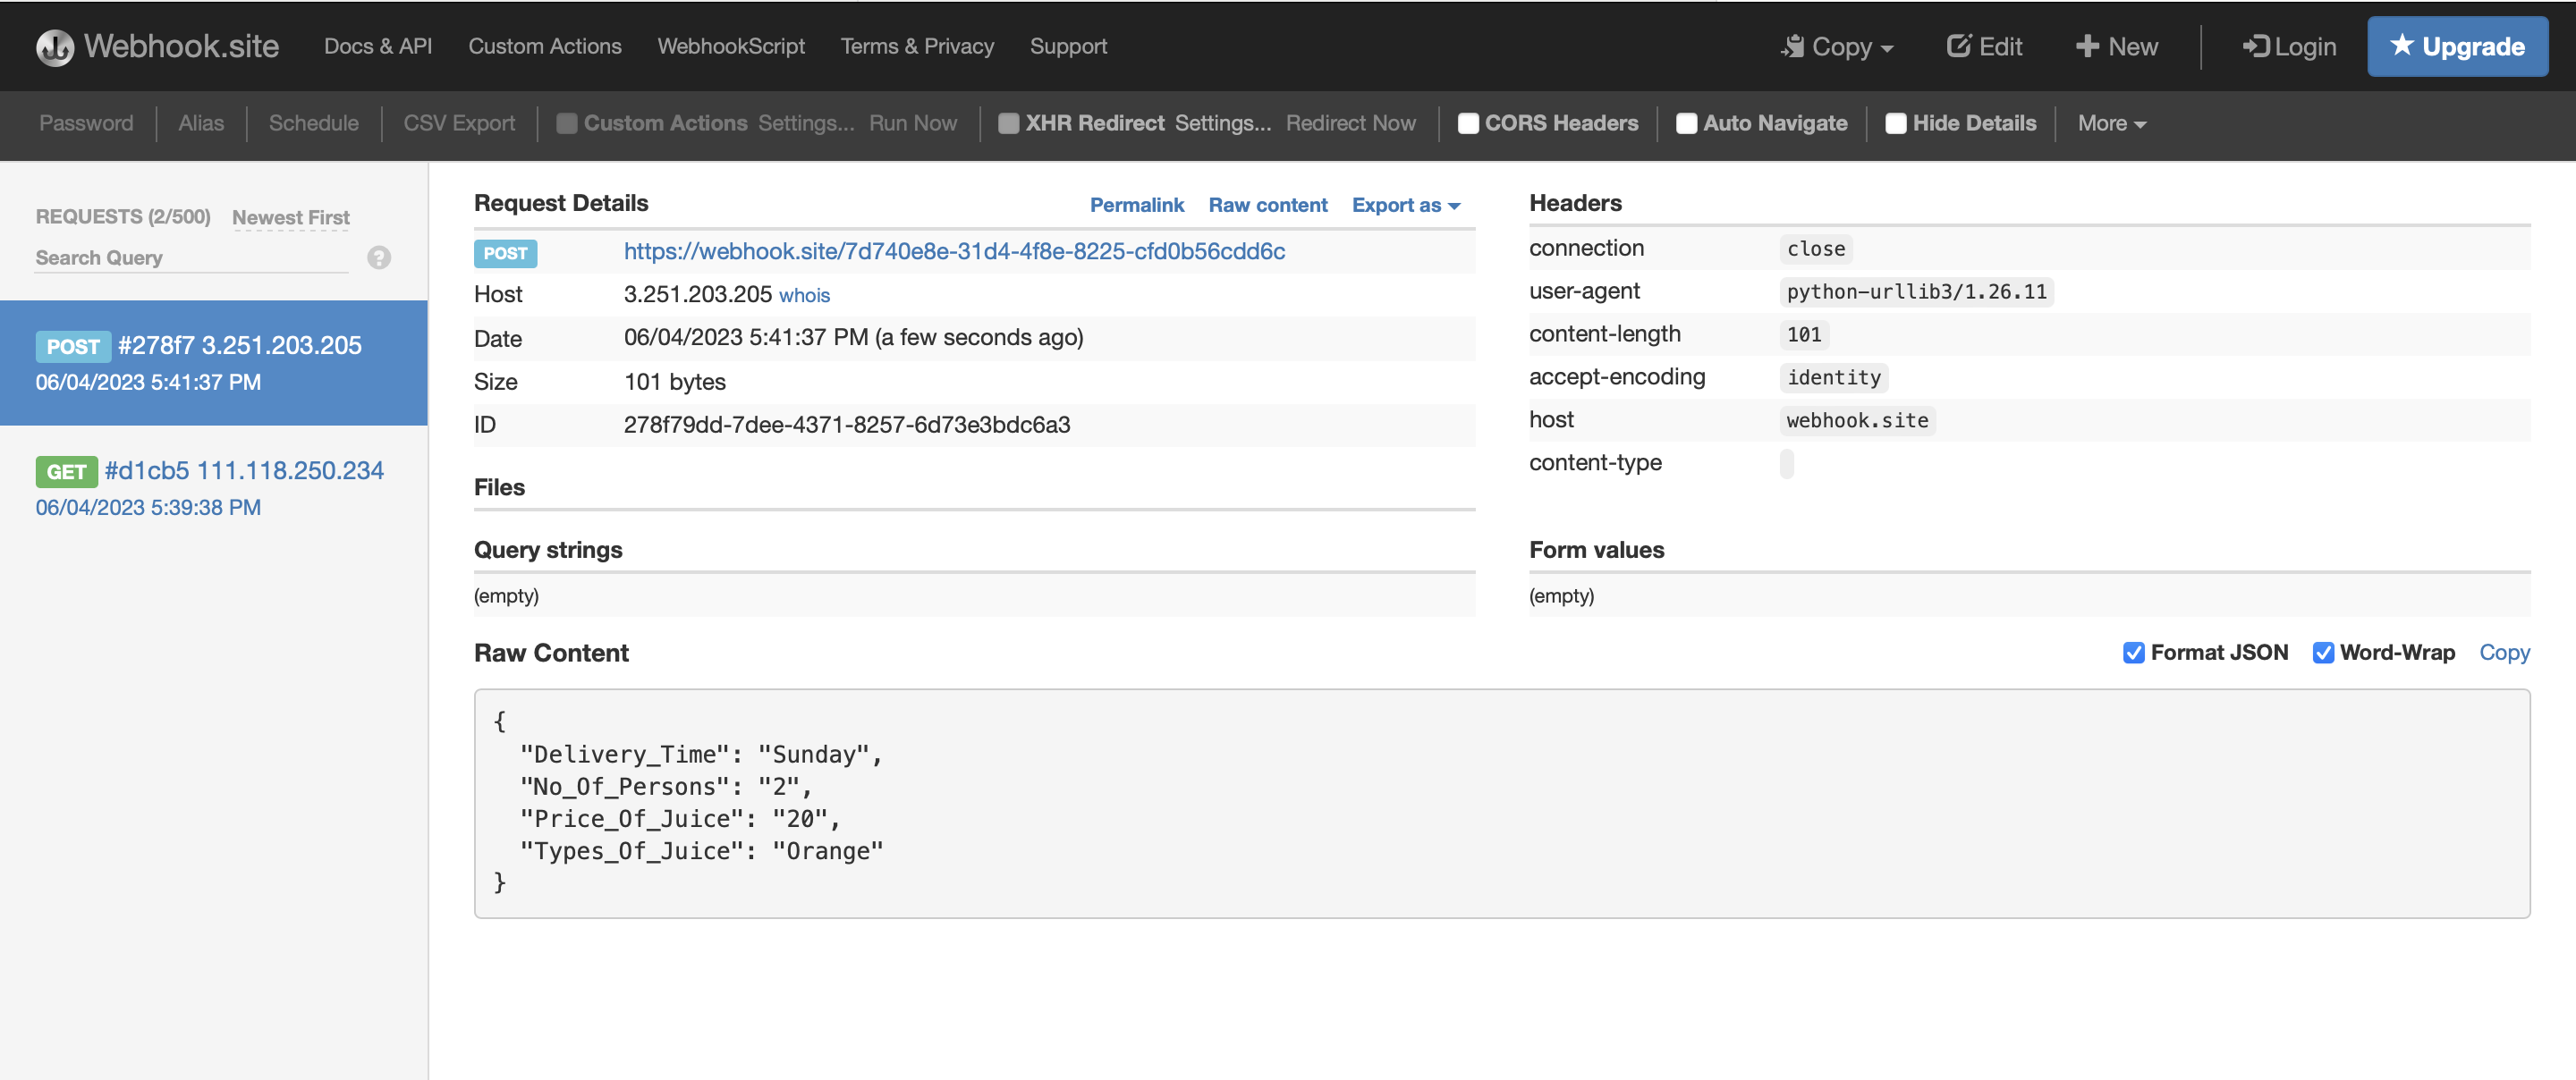Expand the Export as dropdown
Viewport: 2576px width, 1080px height.
pos(1405,205)
